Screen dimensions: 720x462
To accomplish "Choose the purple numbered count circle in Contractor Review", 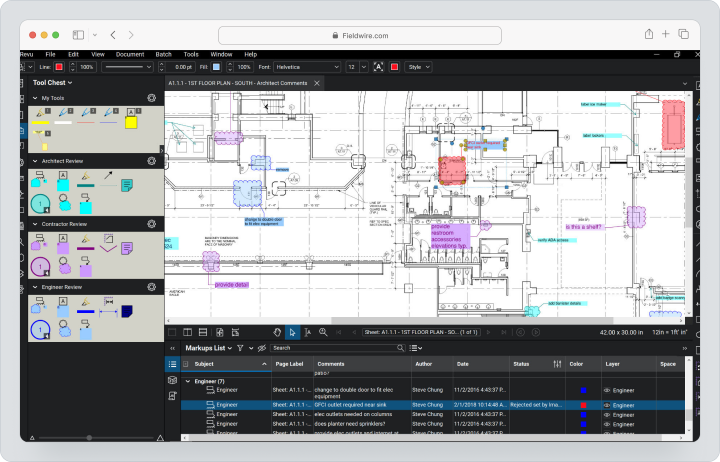I will pos(40,266).
